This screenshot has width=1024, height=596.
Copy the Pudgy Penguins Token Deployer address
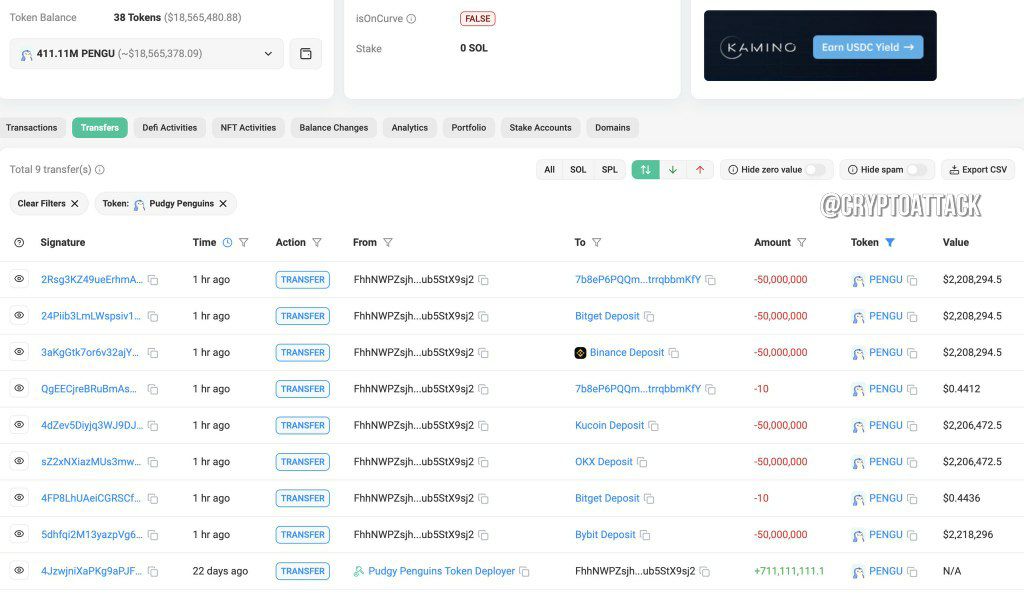click(524, 572)
